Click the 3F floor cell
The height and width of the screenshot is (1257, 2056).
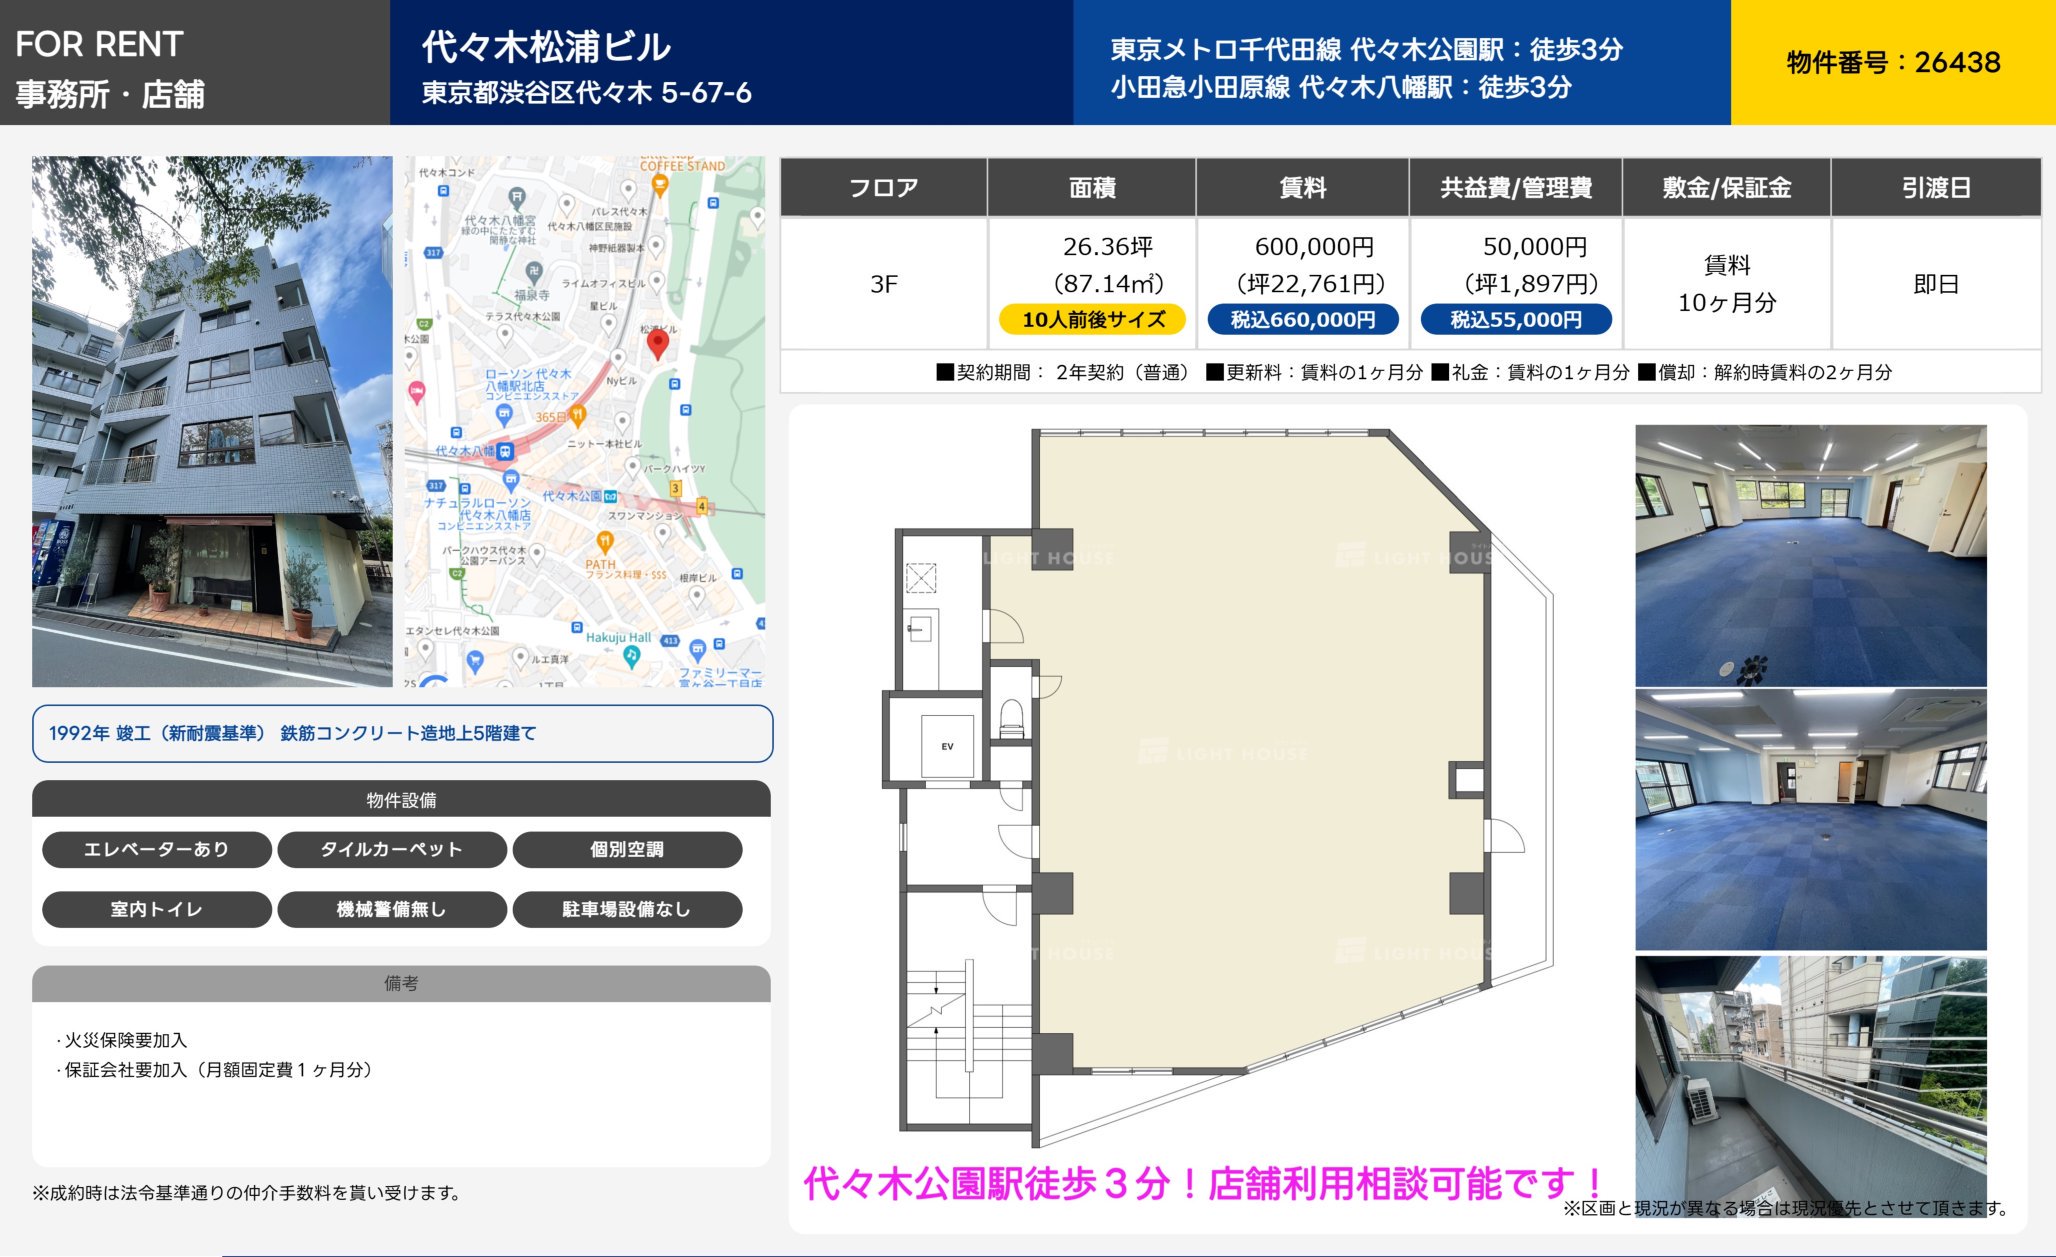tap(883, 284)
